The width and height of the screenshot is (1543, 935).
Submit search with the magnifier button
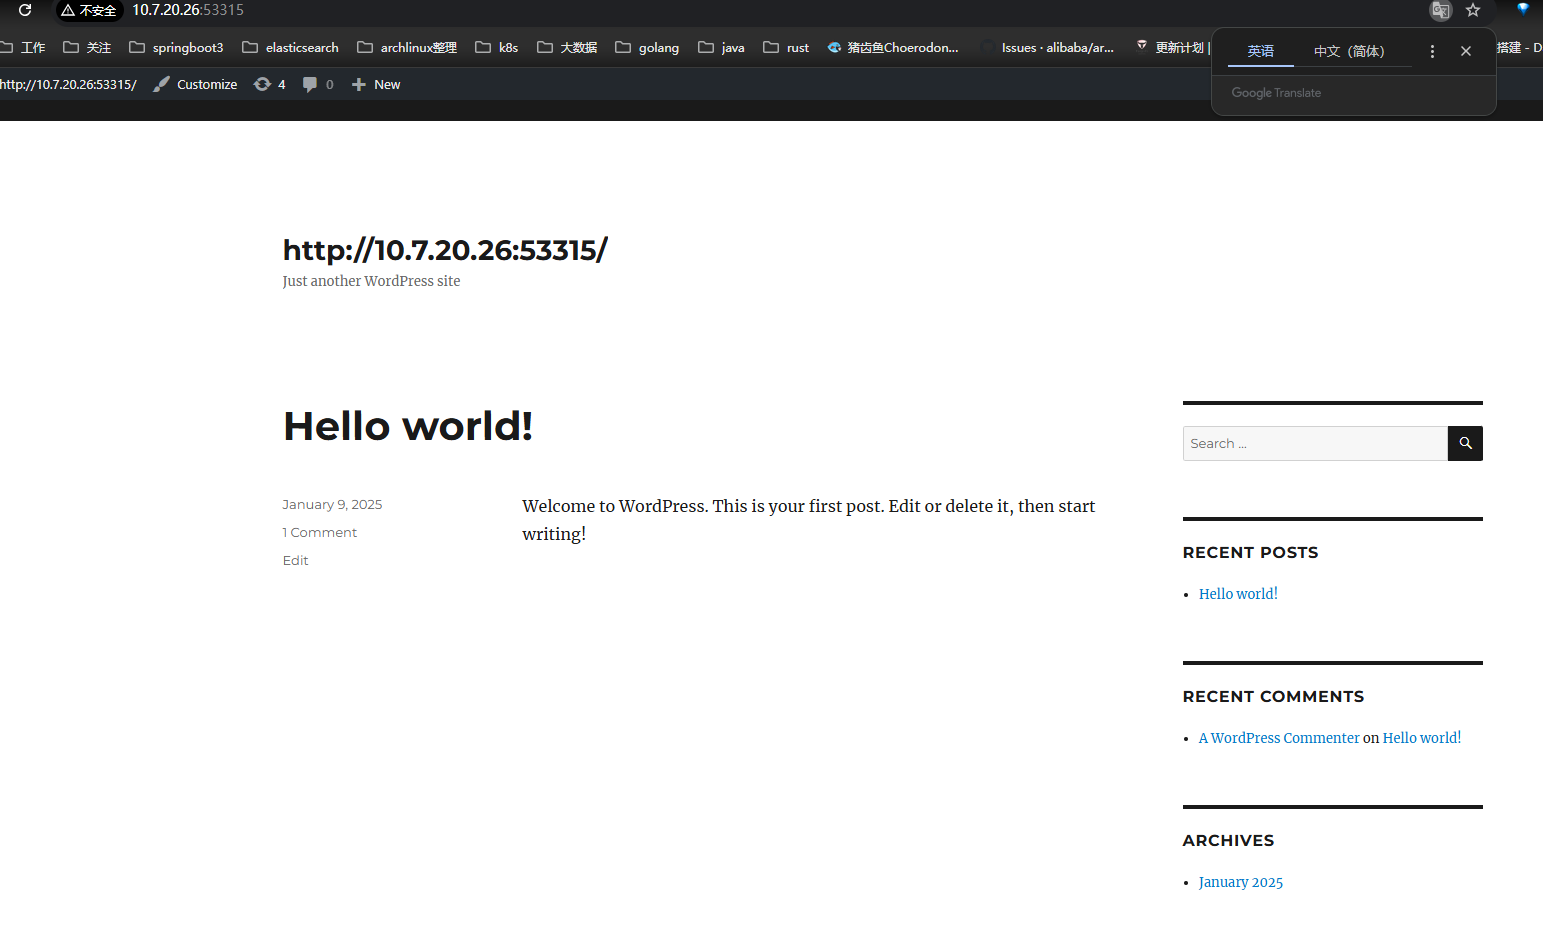pos(1465,443)
